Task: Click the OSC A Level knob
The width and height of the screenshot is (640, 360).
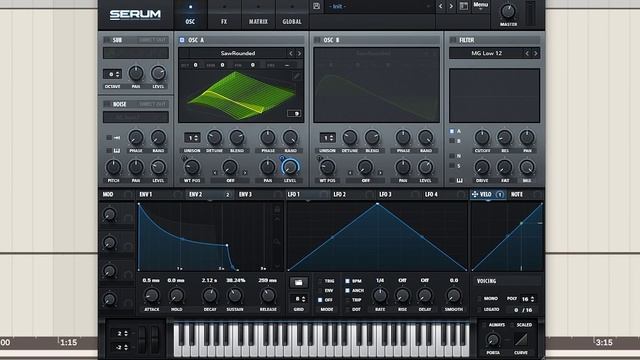Action: pyautogui.click(x=290, y=167)
